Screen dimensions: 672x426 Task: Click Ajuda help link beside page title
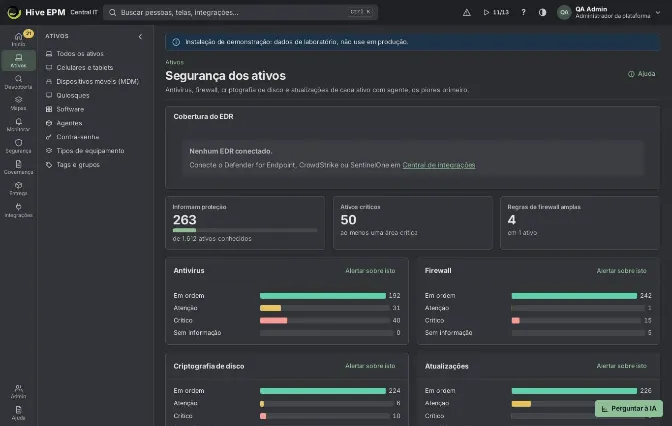642,74
